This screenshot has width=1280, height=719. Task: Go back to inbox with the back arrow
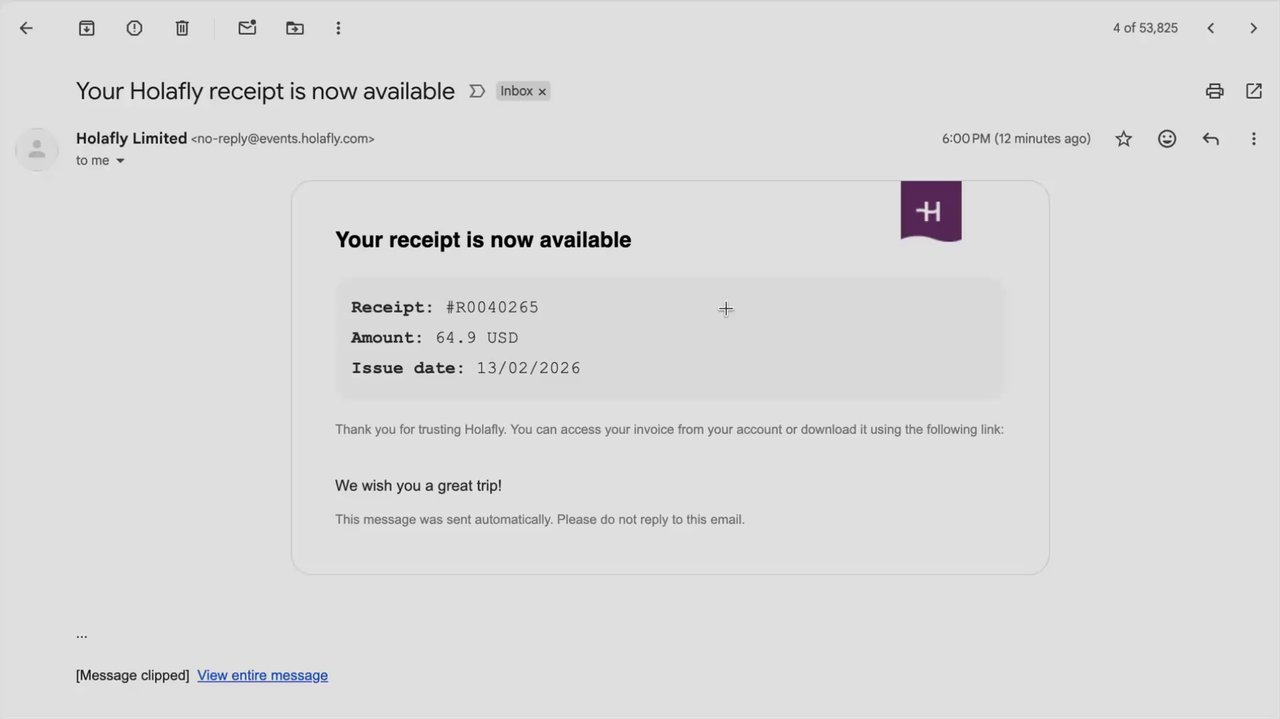26,28
